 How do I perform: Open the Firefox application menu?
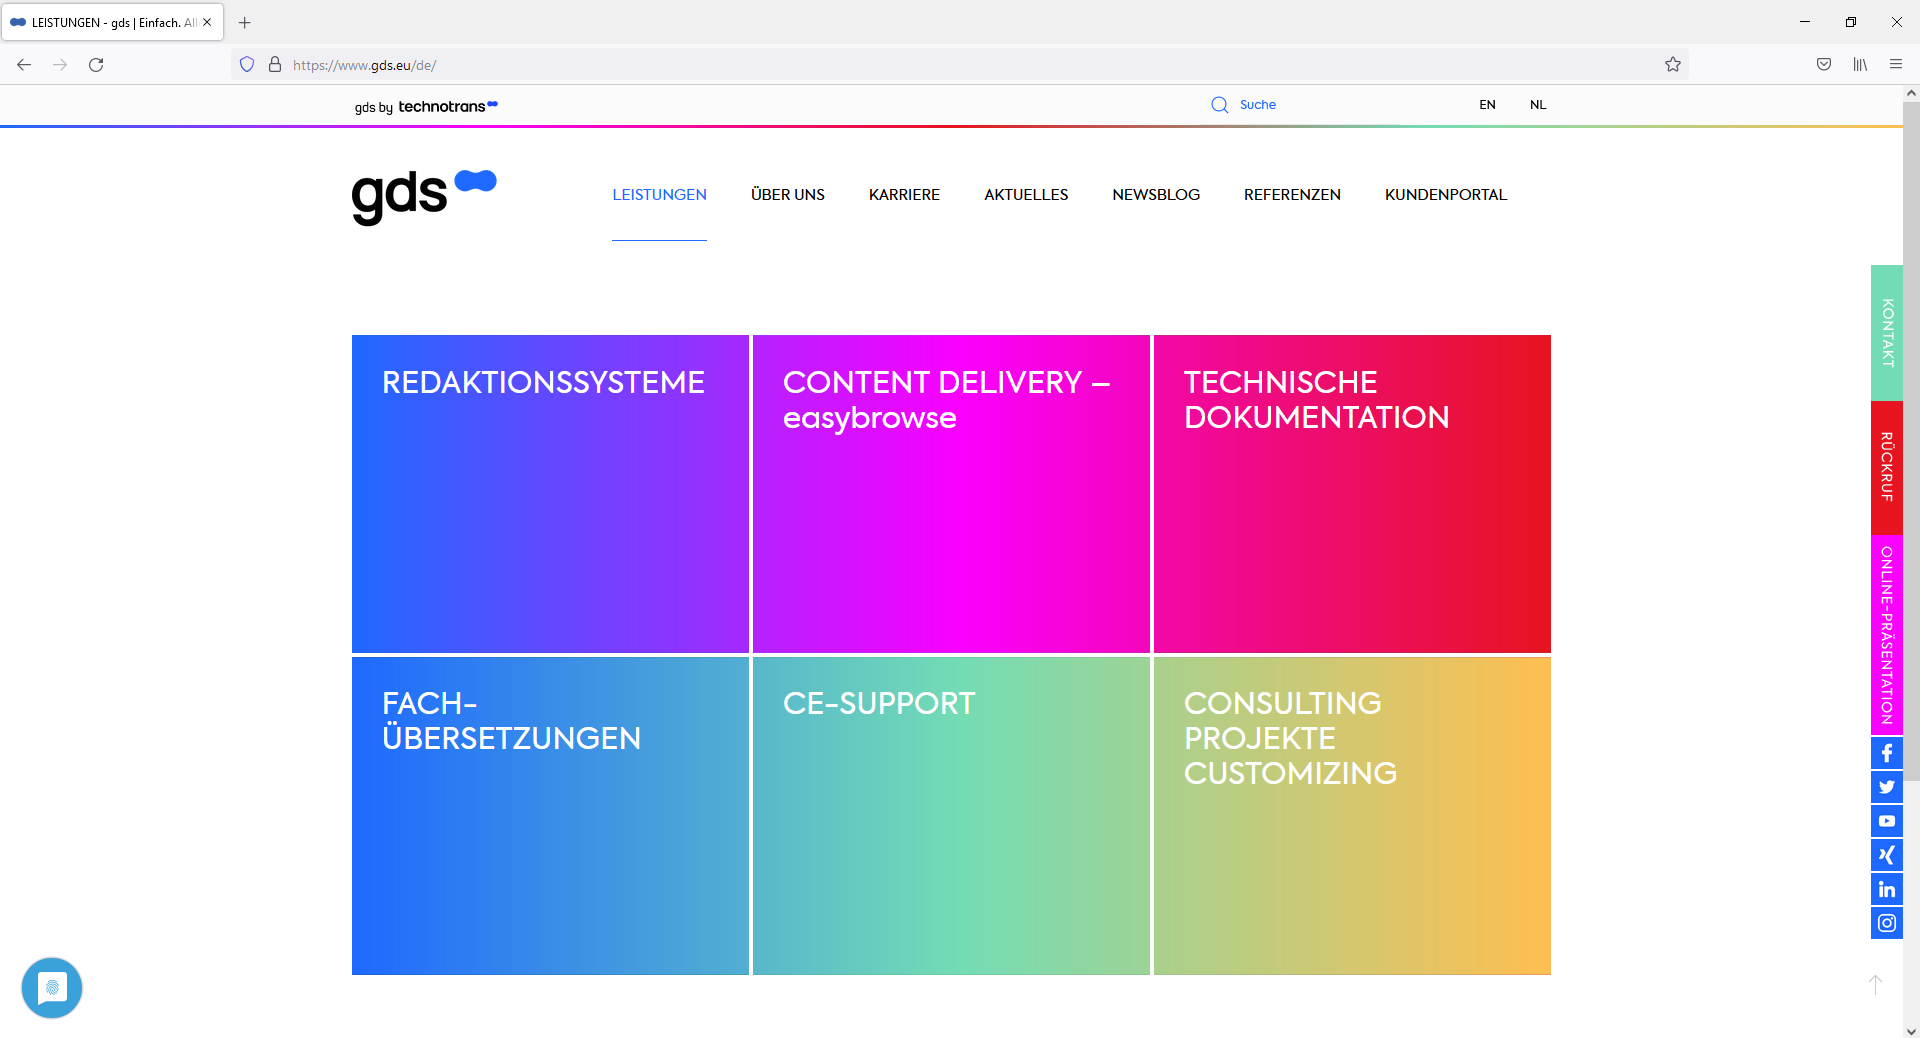coord(1896,65)
